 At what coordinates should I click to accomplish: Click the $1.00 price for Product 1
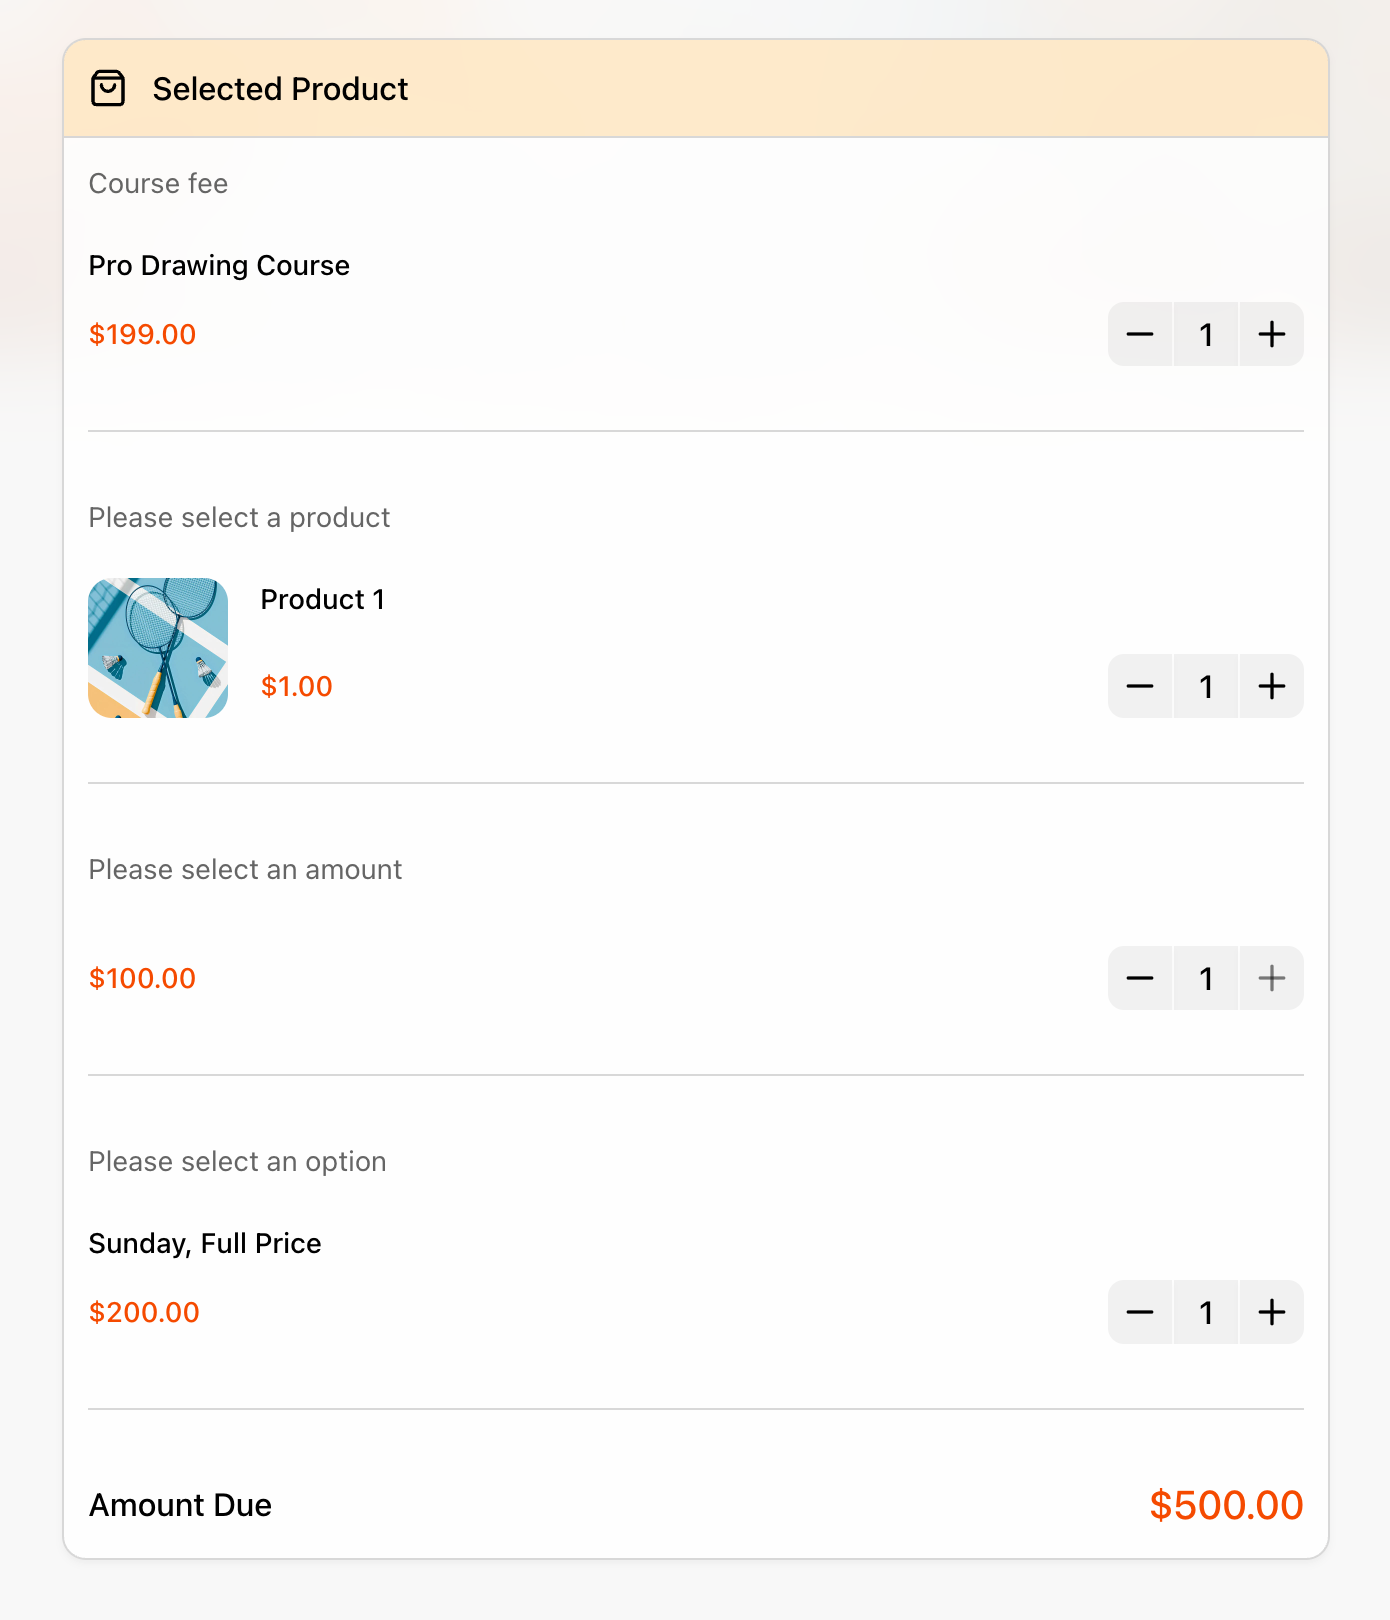pos(296,687)
